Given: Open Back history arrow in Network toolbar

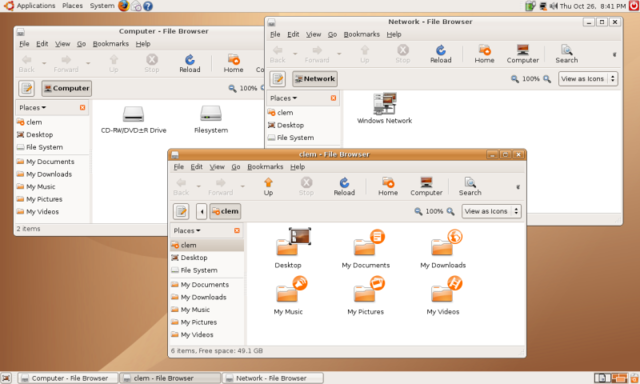Looking at the screenshot, I should pyautogui.click(x=295, y=54).
